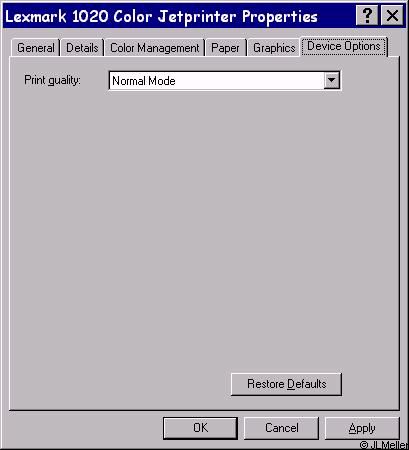Screen dimensions: 409x450
Task: Click the JLMeller copyright watermark
Action: (x=384, y=445)
